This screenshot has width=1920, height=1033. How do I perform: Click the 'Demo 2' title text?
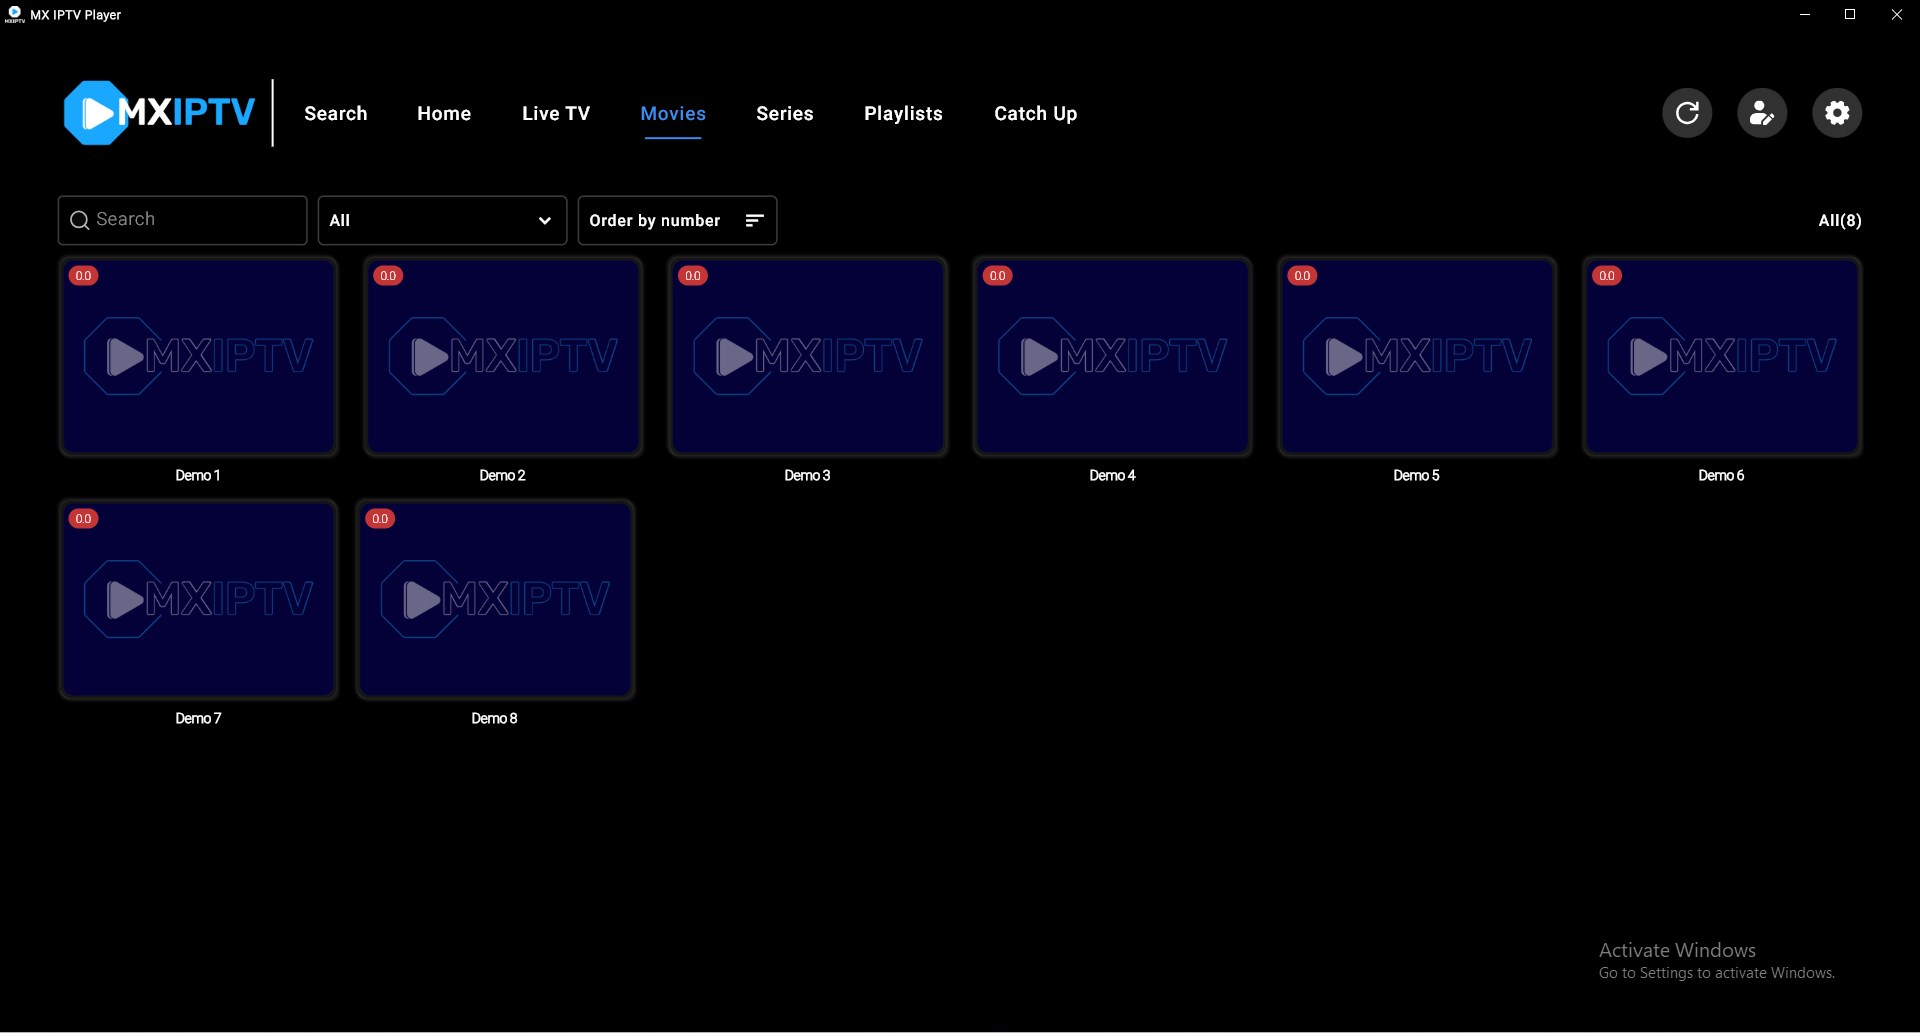[502, 476]
